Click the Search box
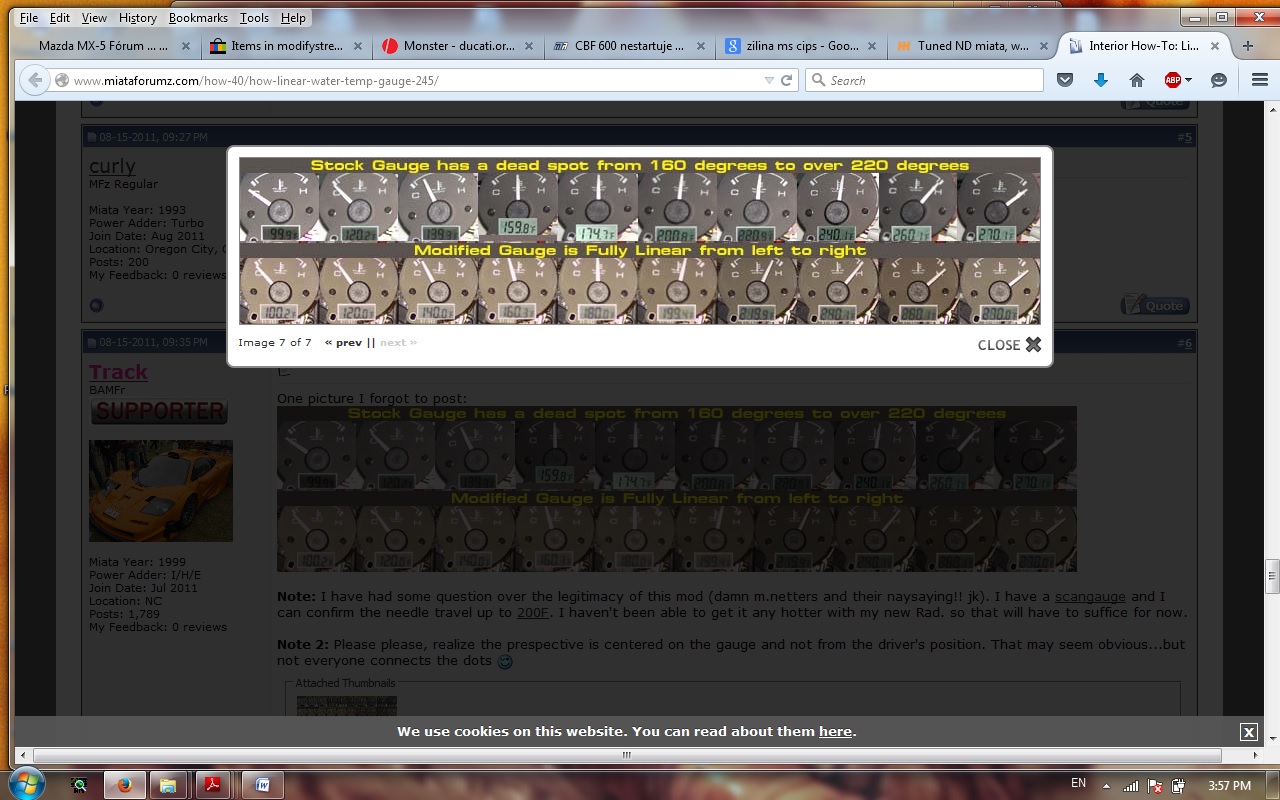The width and height of the screenshot is (1280, 800). [x=924, y=80]
